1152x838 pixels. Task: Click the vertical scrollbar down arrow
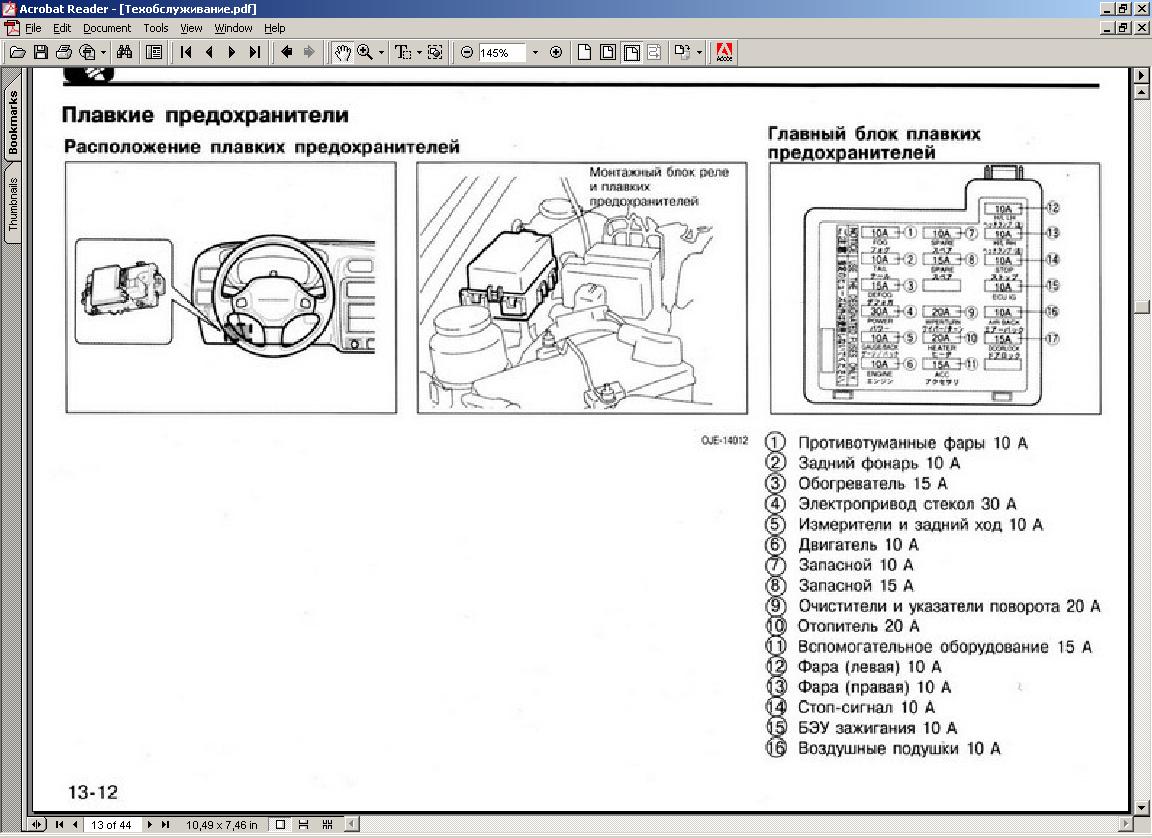pos(1142,807)
